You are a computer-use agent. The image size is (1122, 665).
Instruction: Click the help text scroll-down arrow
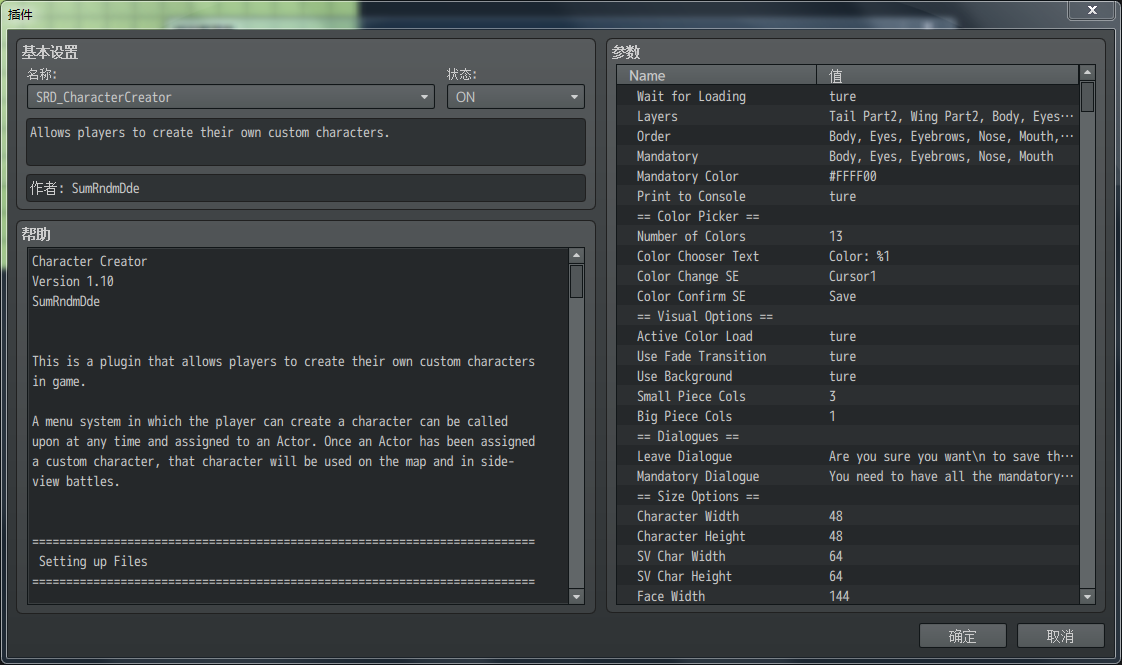pyautogui.click(x=576, y=596)
